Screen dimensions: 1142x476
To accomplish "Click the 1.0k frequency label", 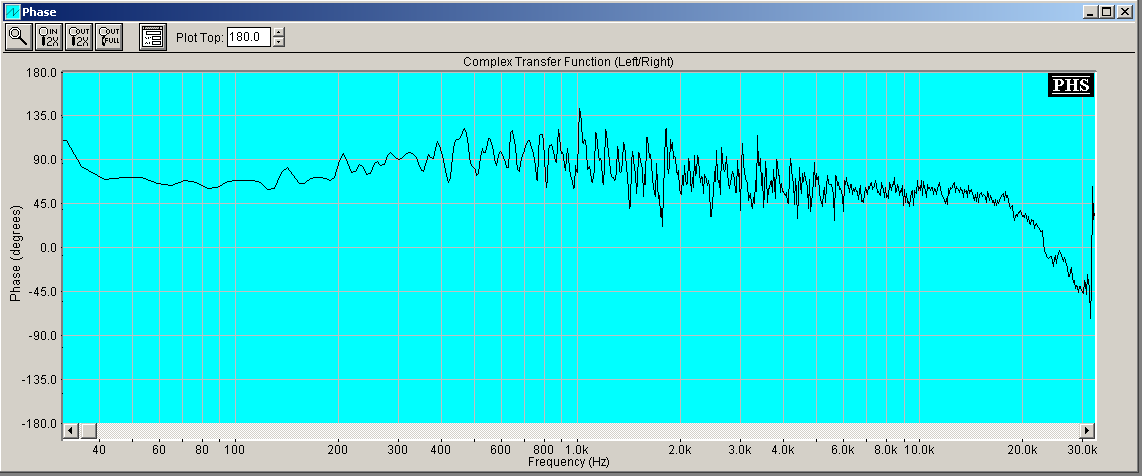I will pos(578,451).
